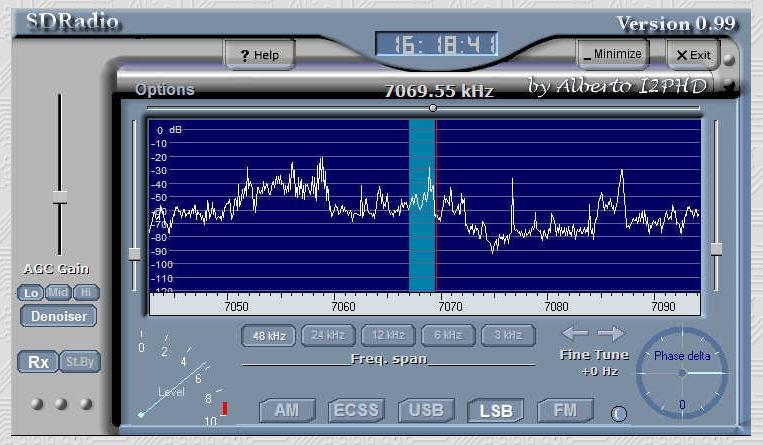Set AGC Gain to Hi

tap(87, 292)
